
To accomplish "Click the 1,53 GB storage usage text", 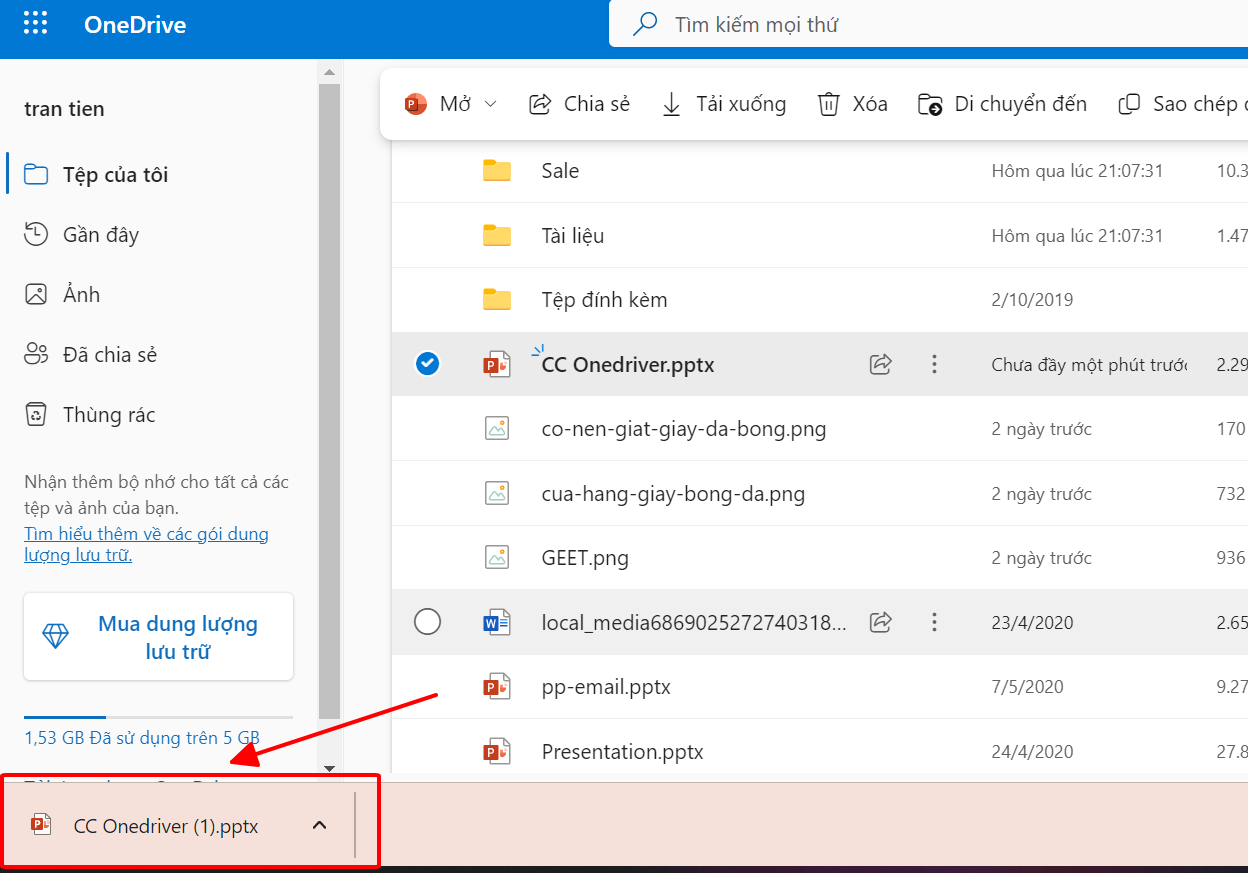I will pyautogui.click(x=142, y=738).
